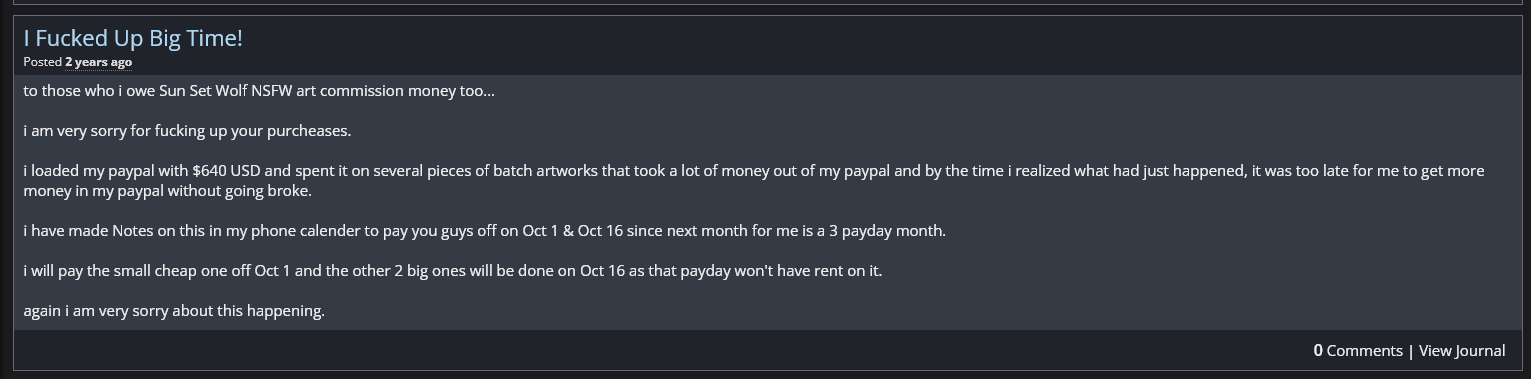Click the final line "again i am very sorry"
Screen dimensions: 1531x379
coord(174,311)
